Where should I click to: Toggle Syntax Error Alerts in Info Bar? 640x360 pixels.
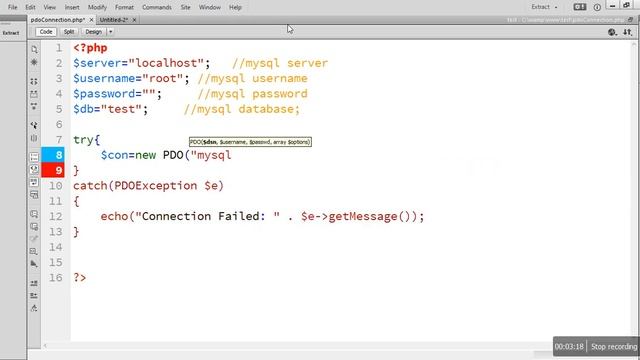coord(34,194)
